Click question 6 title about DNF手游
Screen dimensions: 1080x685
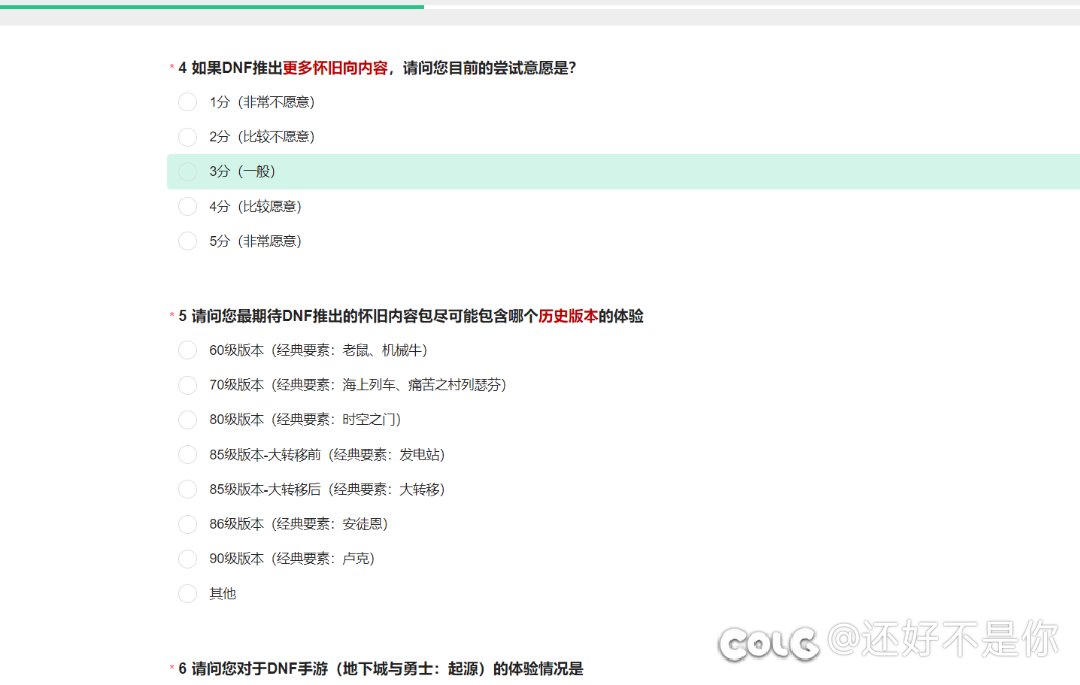380,668
